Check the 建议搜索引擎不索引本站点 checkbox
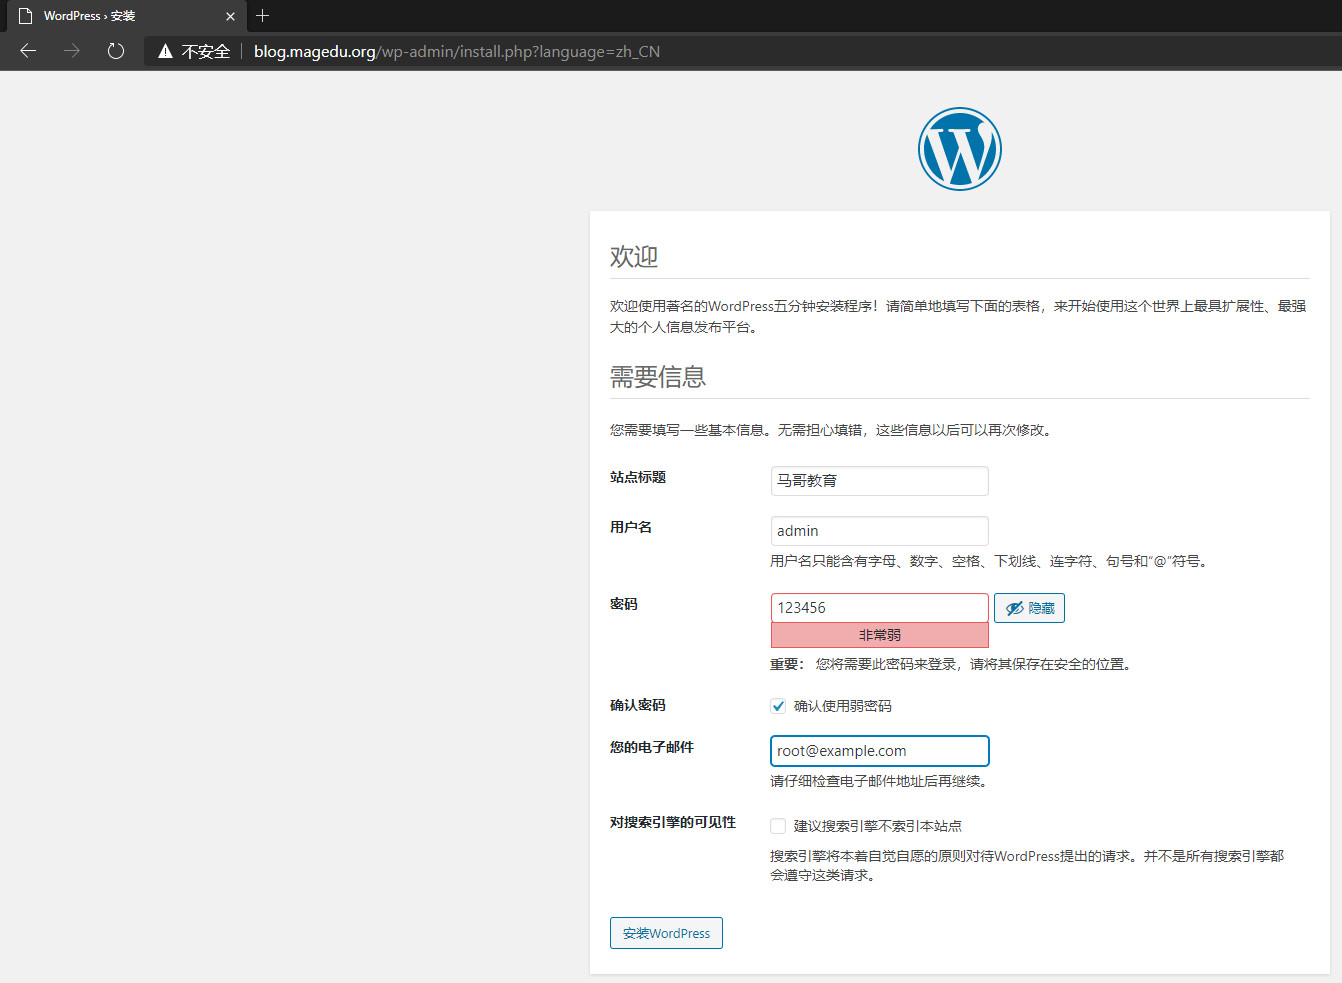 click(x=778, y=826)
